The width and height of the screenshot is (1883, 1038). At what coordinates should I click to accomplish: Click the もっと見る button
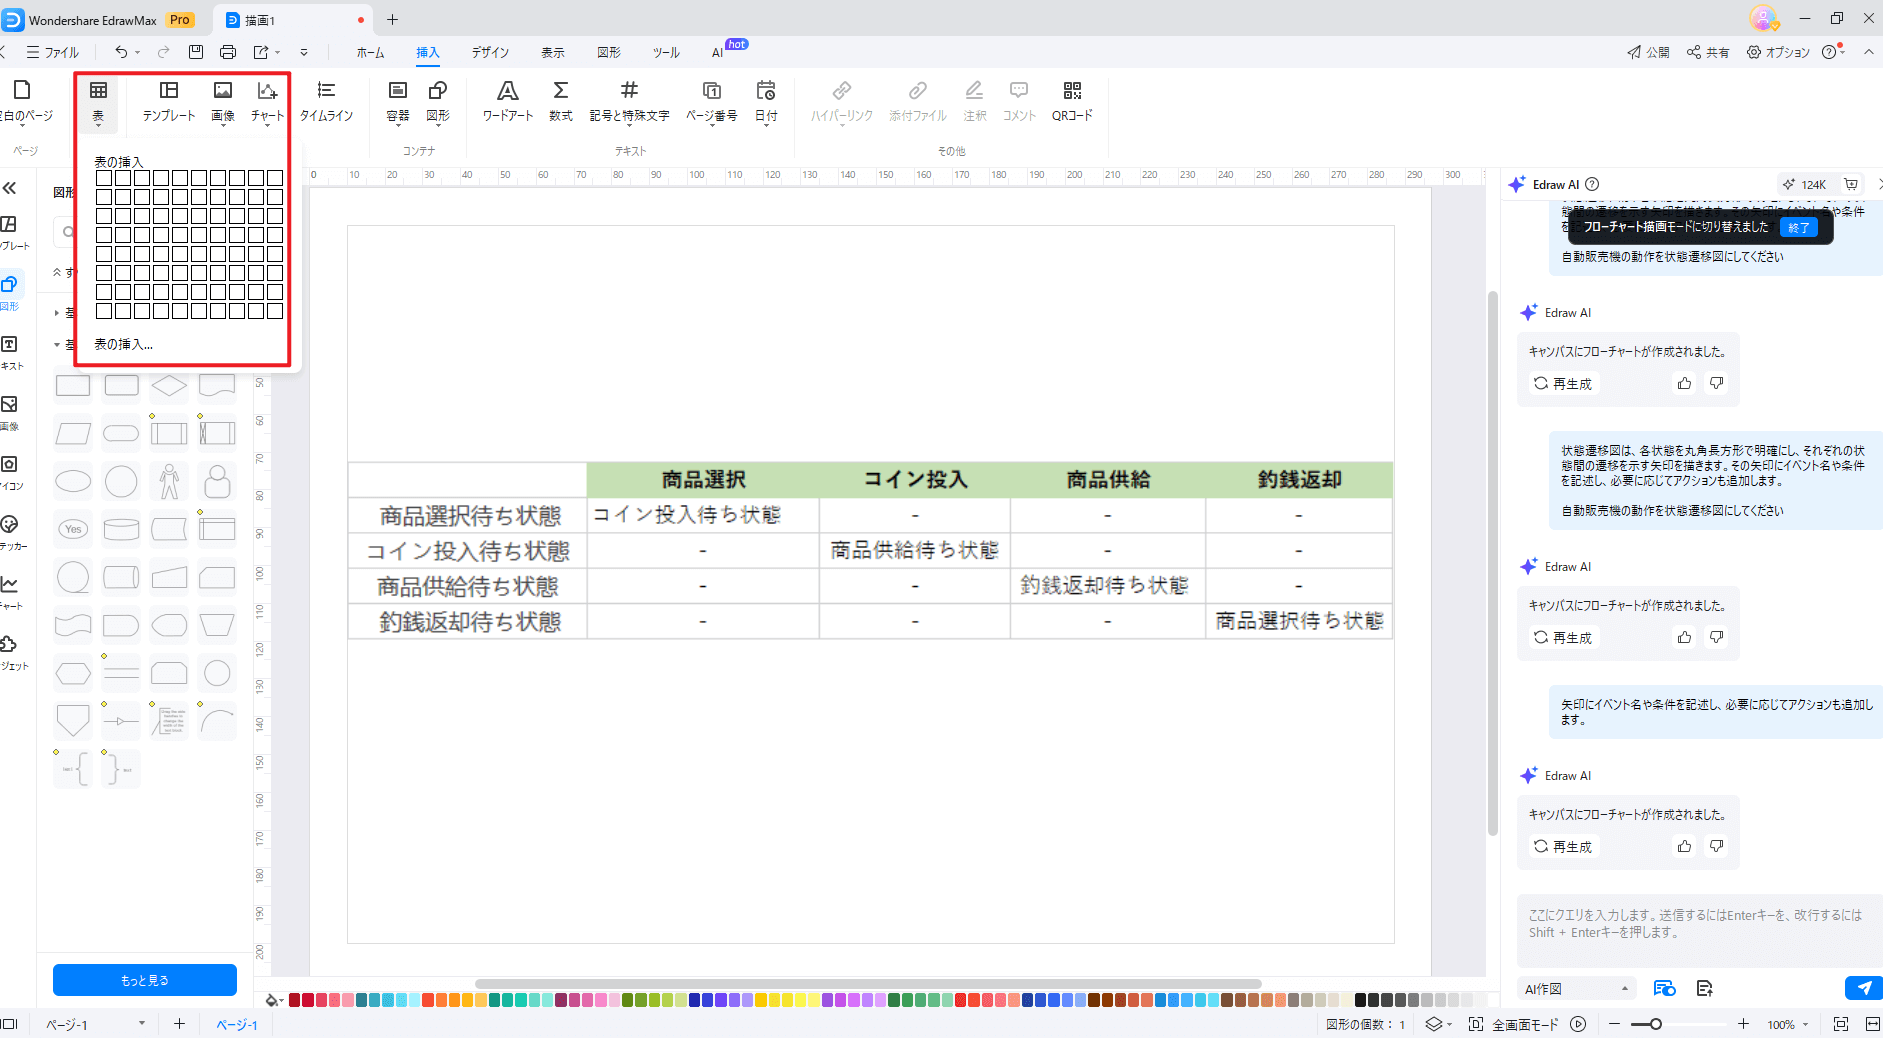145,980
